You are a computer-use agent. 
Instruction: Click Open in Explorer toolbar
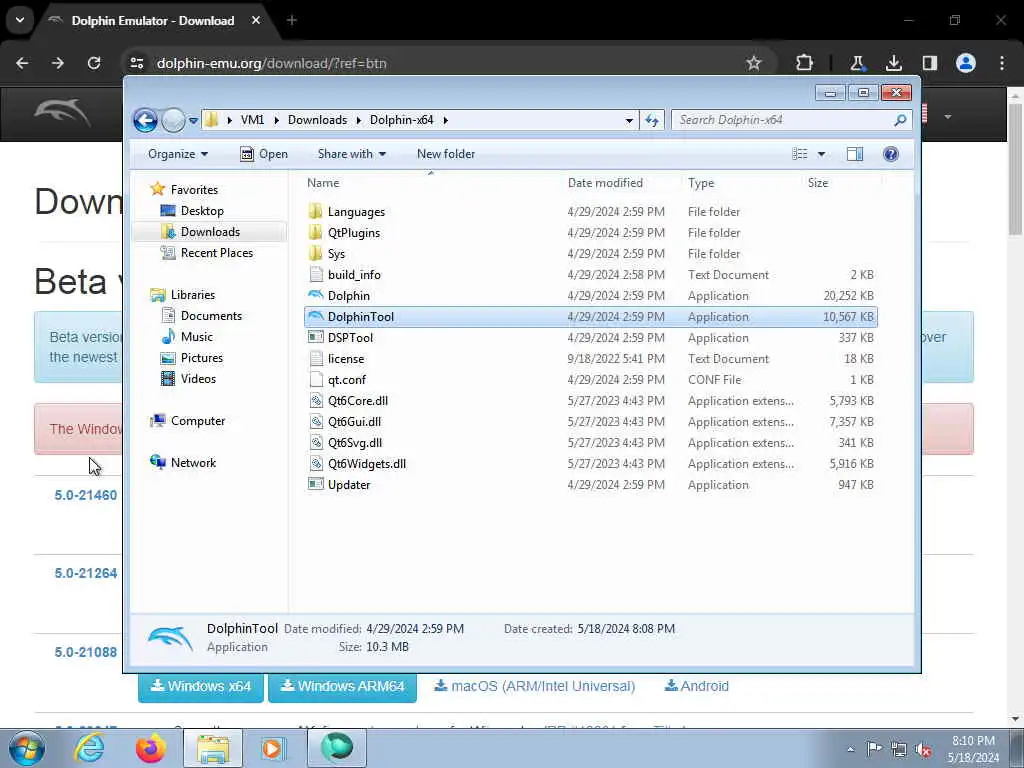click(x=264, y=154)
